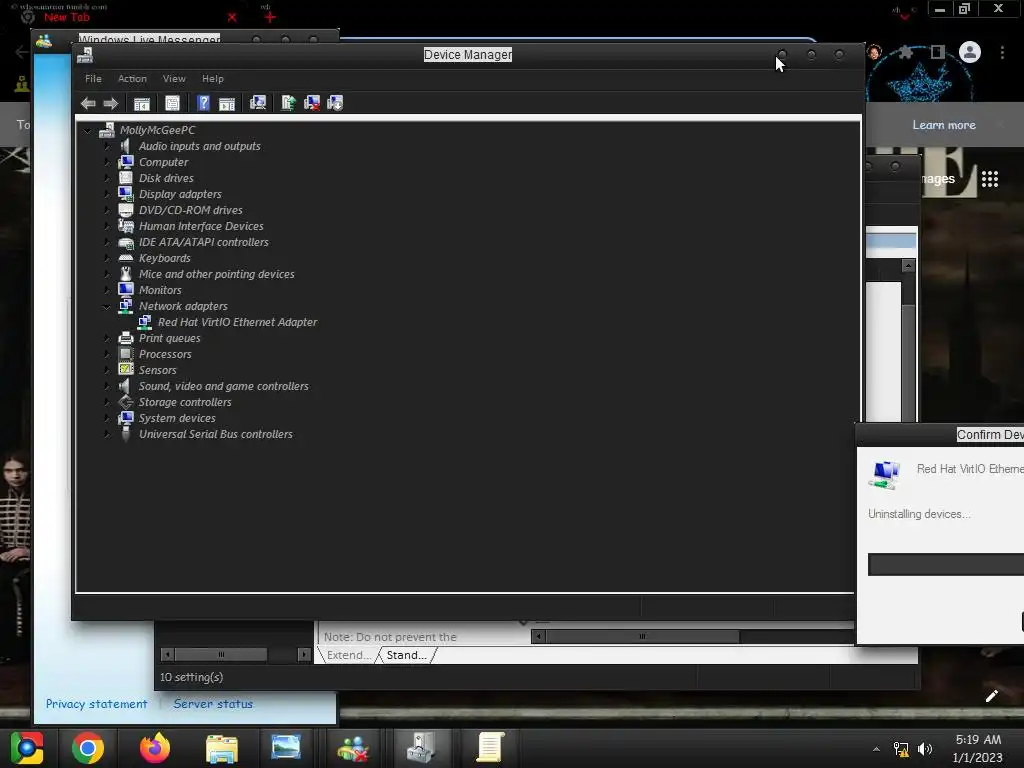
Task: Open Chrome's three-dot menu icon
Action: point(1002,52)
